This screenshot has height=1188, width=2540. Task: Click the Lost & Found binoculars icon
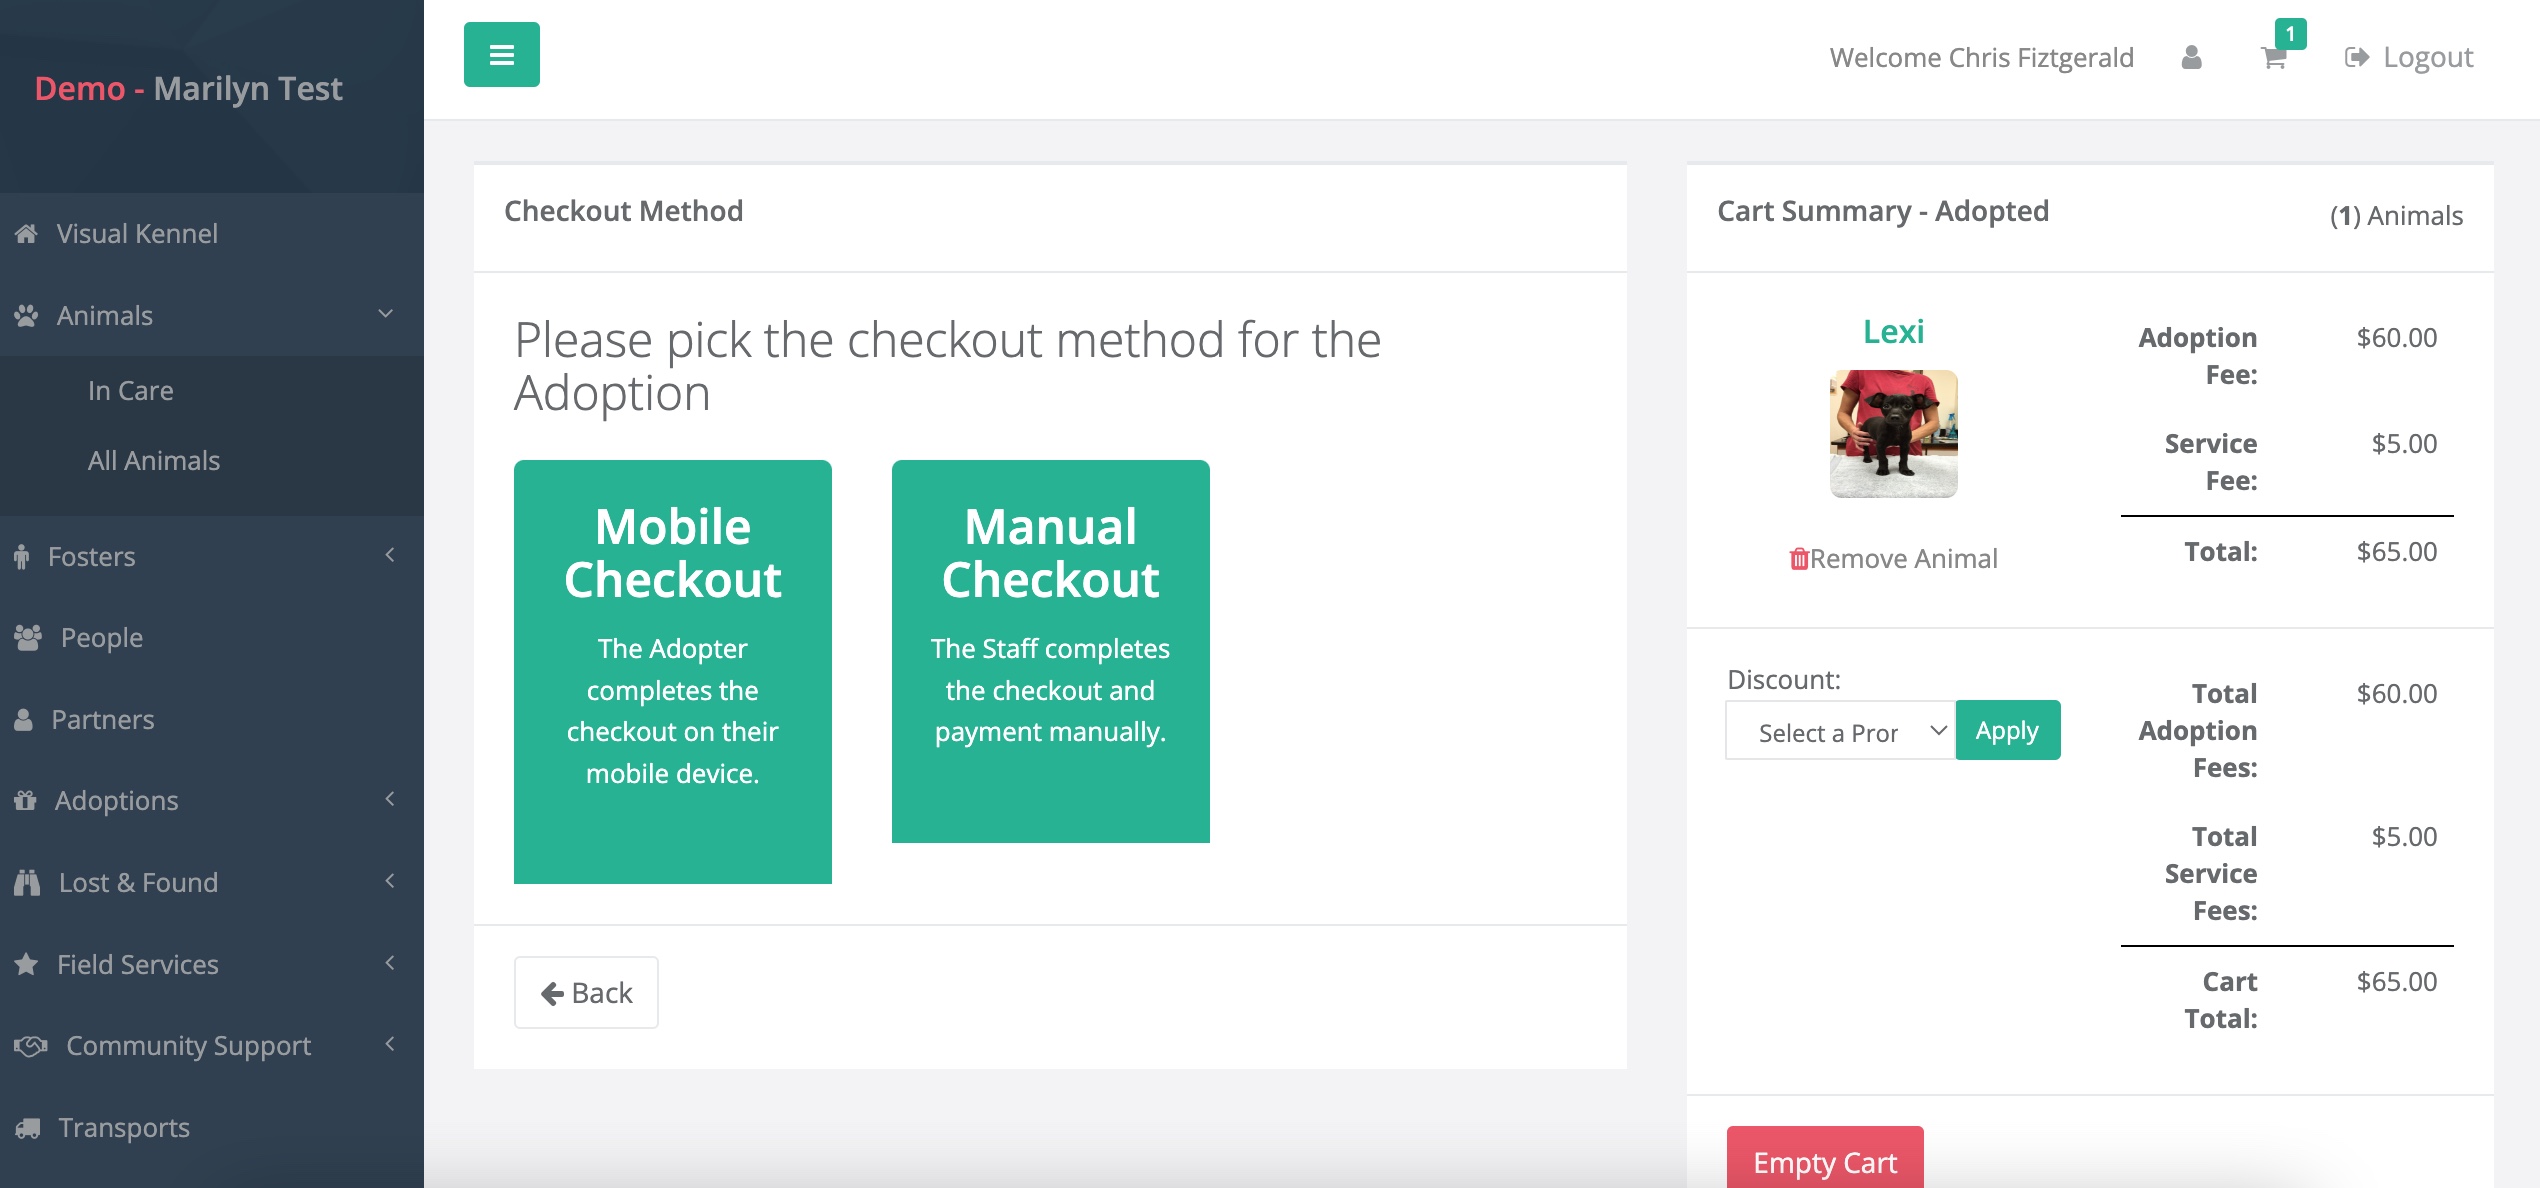[25, 882]
